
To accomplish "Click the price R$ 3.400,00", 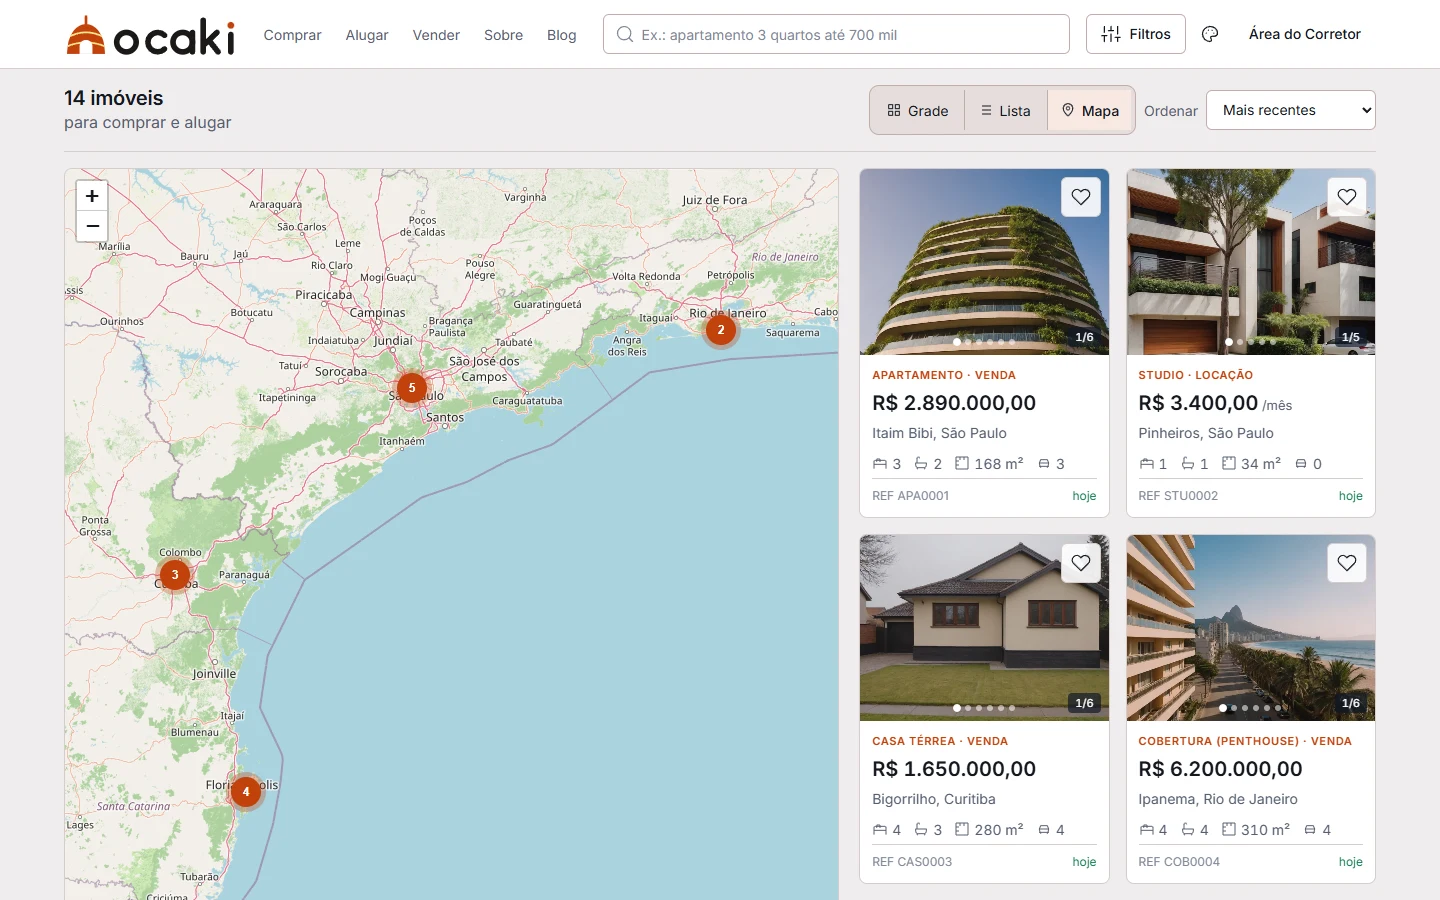I will 1198,403.
